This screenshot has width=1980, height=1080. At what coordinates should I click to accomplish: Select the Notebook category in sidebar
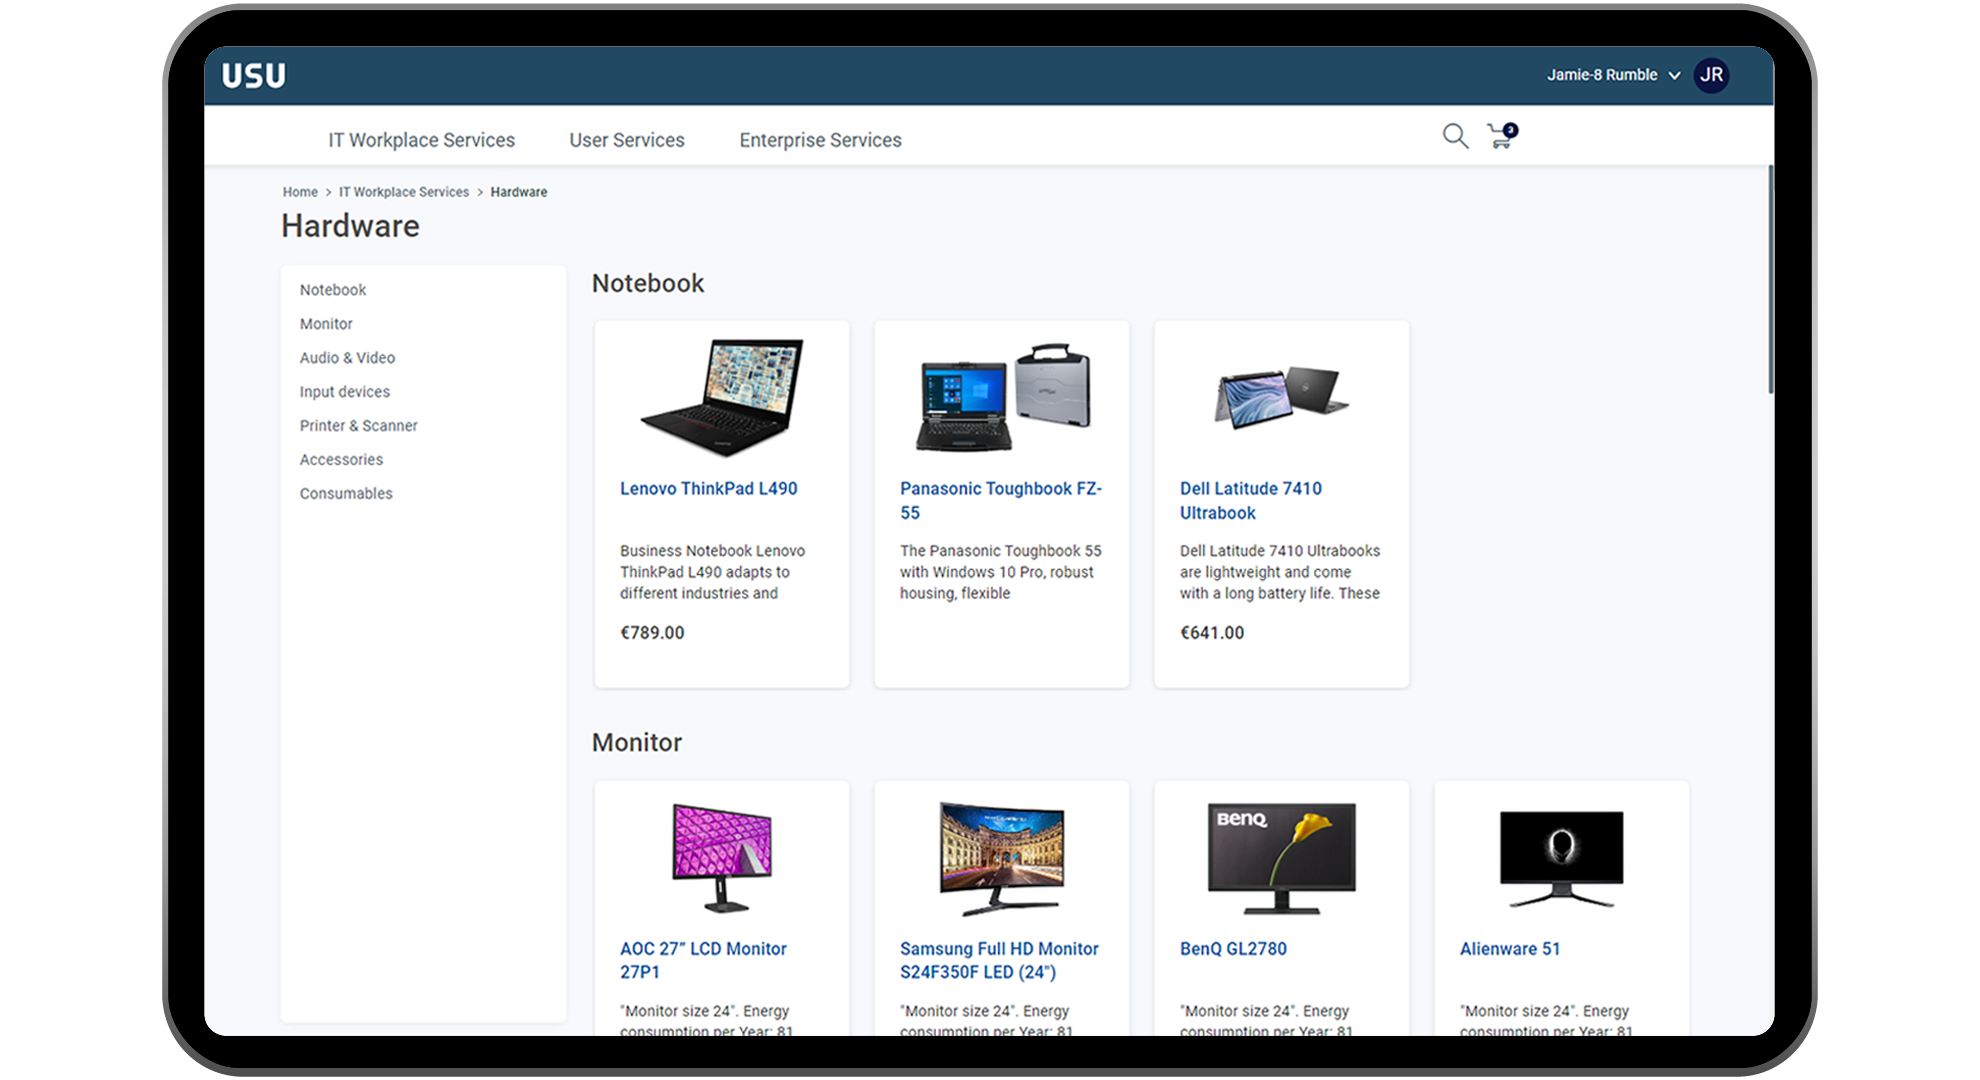(x=334, y=290)
